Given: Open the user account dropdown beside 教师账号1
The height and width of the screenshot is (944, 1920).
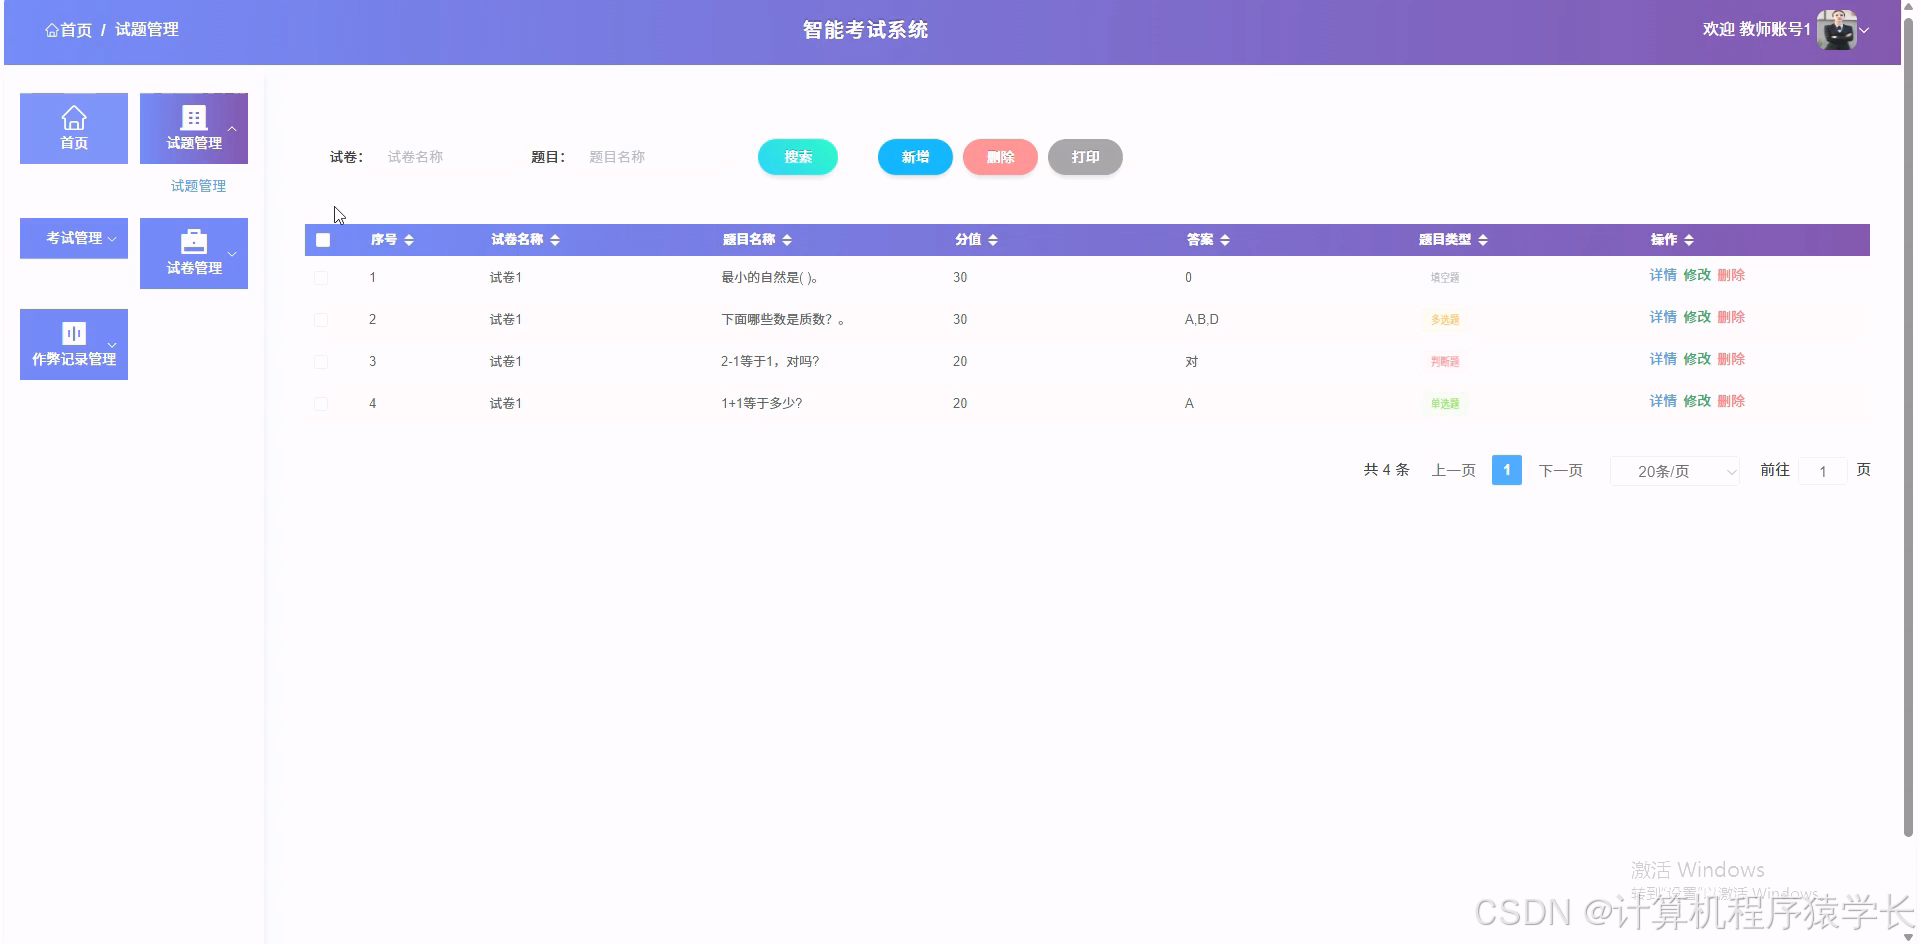Looking at the screenshot, I should point(1866,30).
